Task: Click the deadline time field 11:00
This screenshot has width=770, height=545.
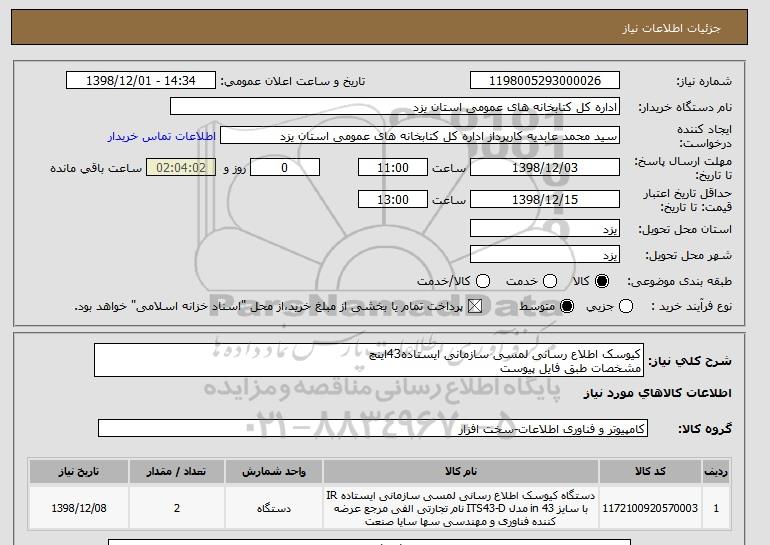Action: (393, 167)
